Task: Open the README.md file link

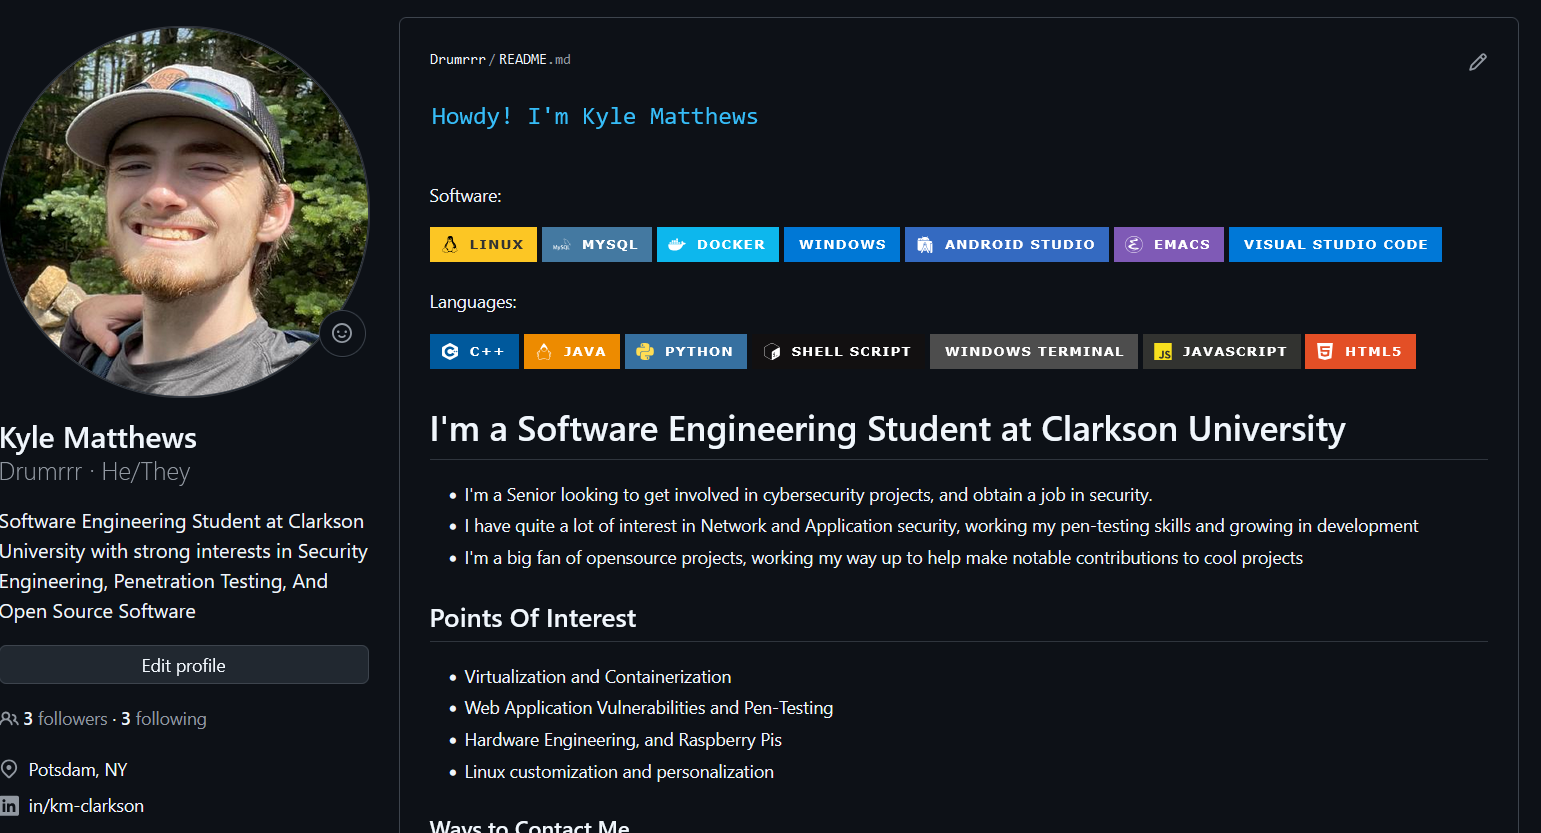Action: point(535,60)
